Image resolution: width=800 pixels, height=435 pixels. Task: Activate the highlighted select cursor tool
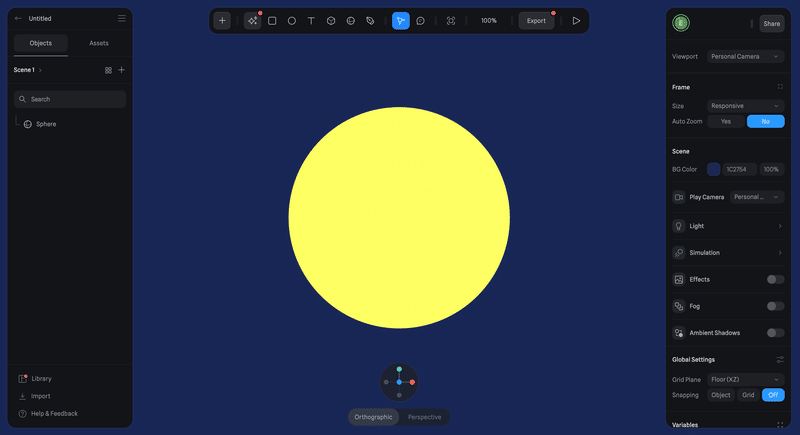coord(401,21)
